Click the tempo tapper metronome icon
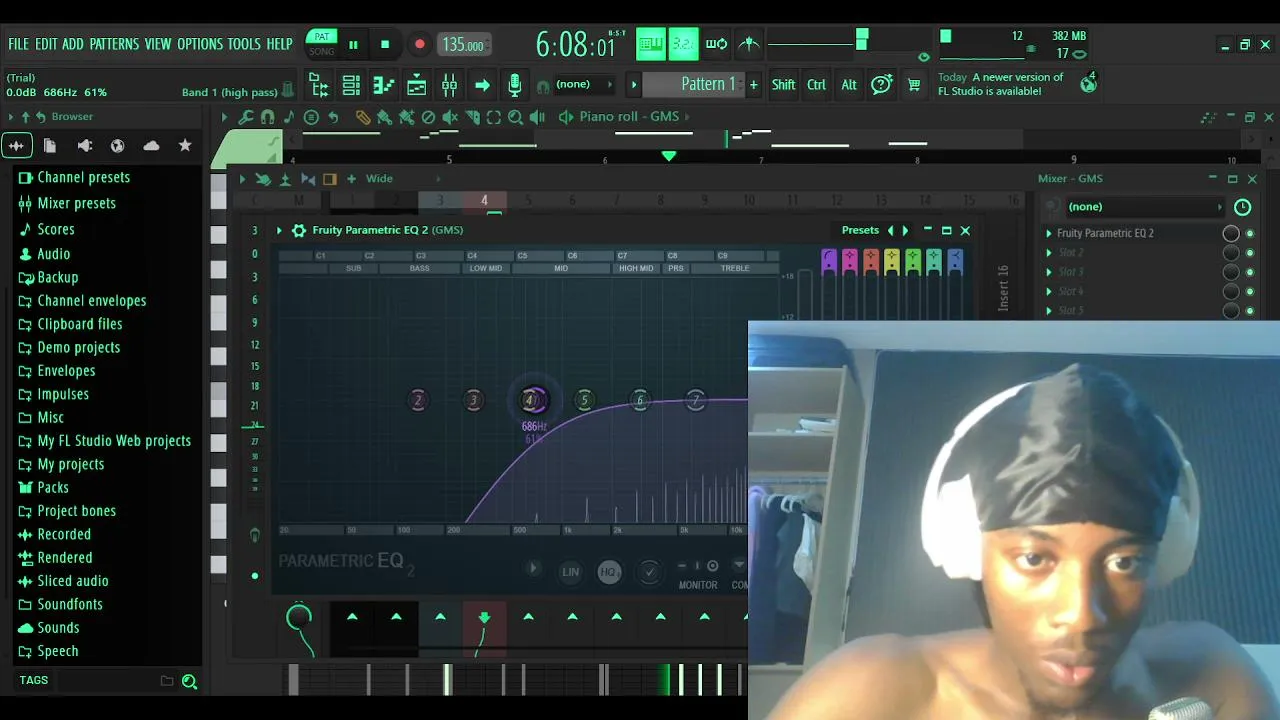This screenshot has width=1280, height=720. (x=749, y=44)
